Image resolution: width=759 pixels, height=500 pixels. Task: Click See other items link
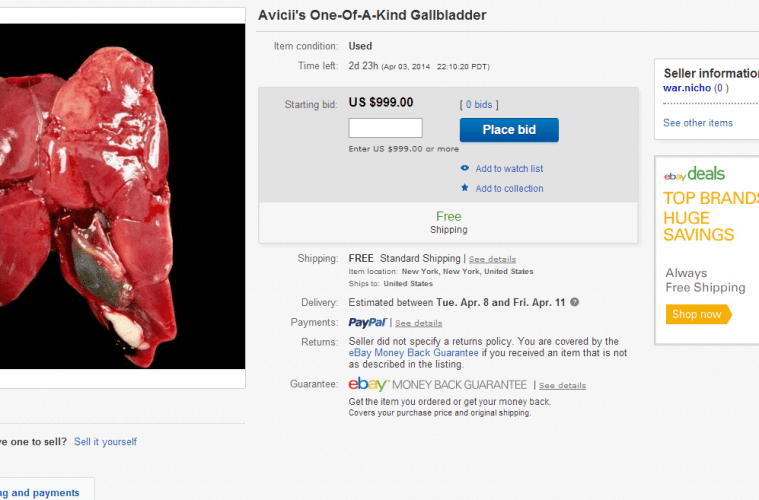click(698, 123)
